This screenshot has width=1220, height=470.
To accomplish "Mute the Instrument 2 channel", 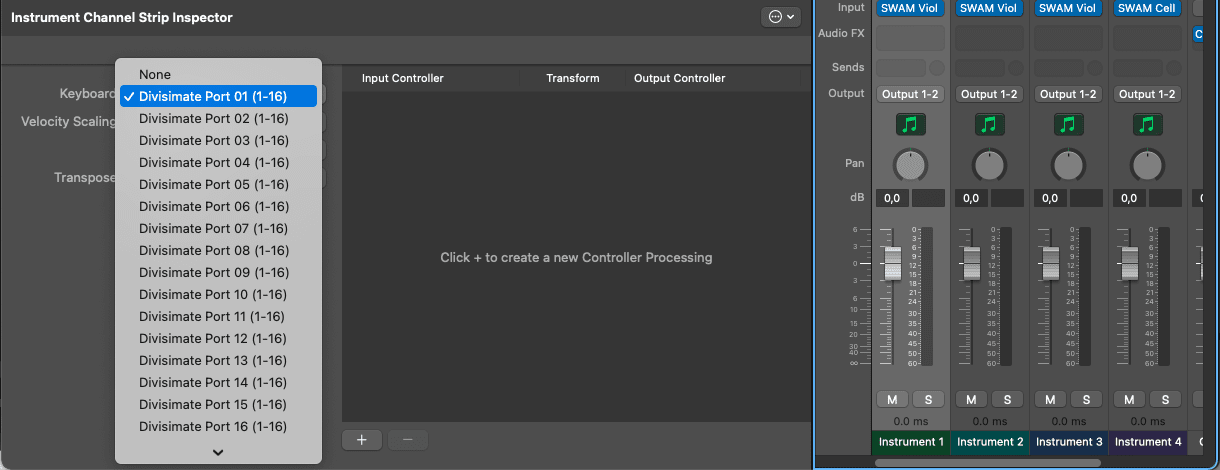I will coord(971,399).
